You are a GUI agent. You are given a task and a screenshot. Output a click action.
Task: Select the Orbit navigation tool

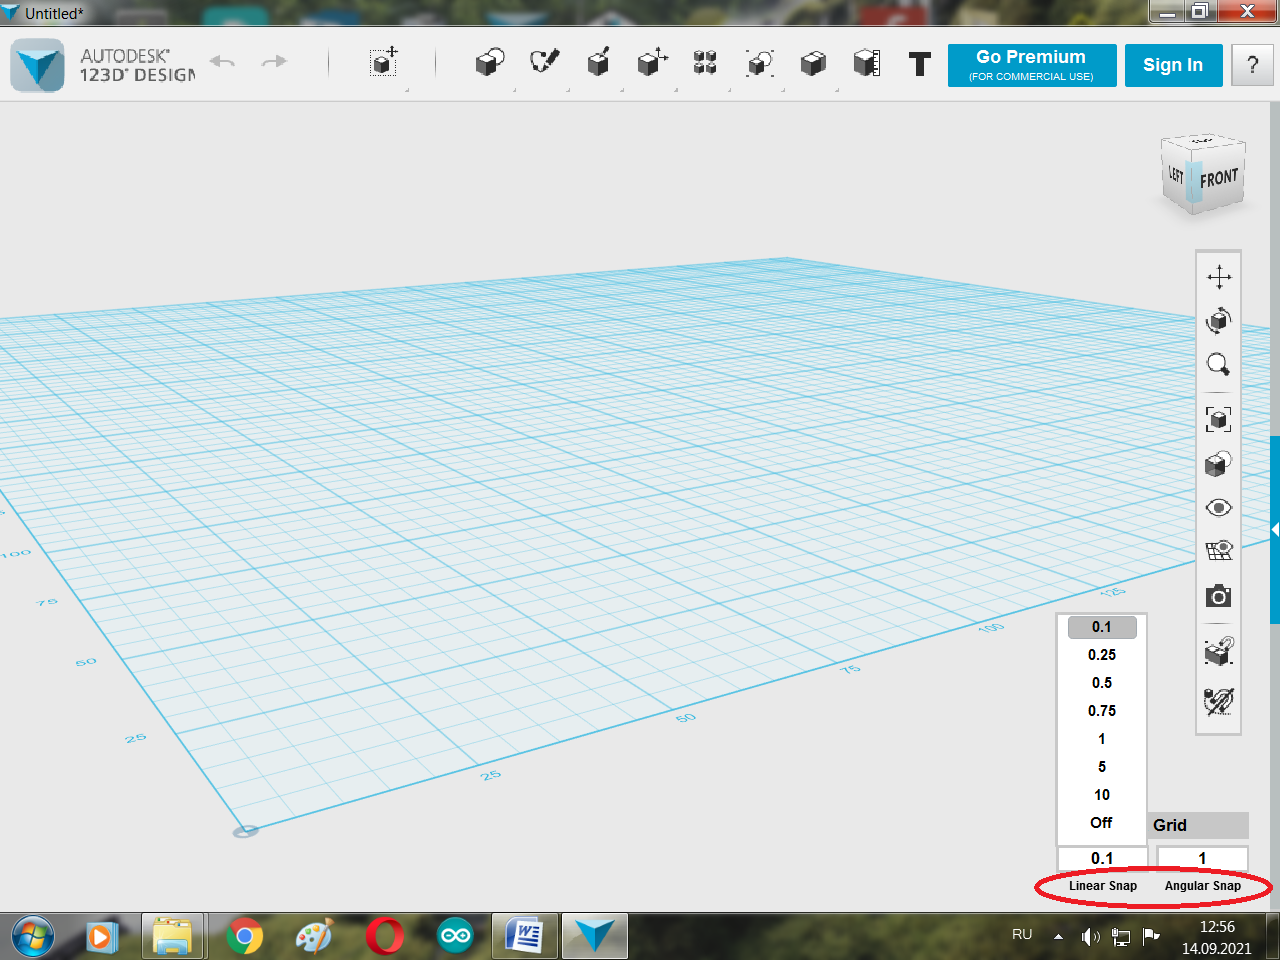(1219, 321)
